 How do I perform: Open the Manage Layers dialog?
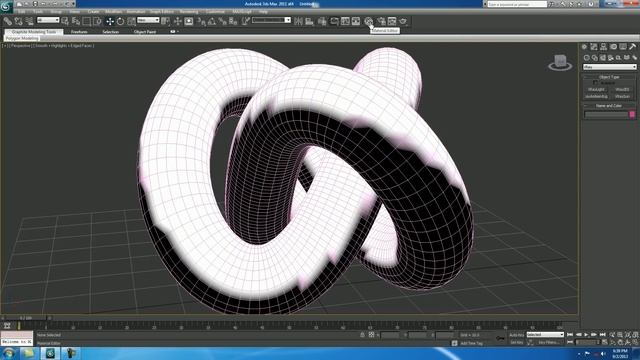322,21
